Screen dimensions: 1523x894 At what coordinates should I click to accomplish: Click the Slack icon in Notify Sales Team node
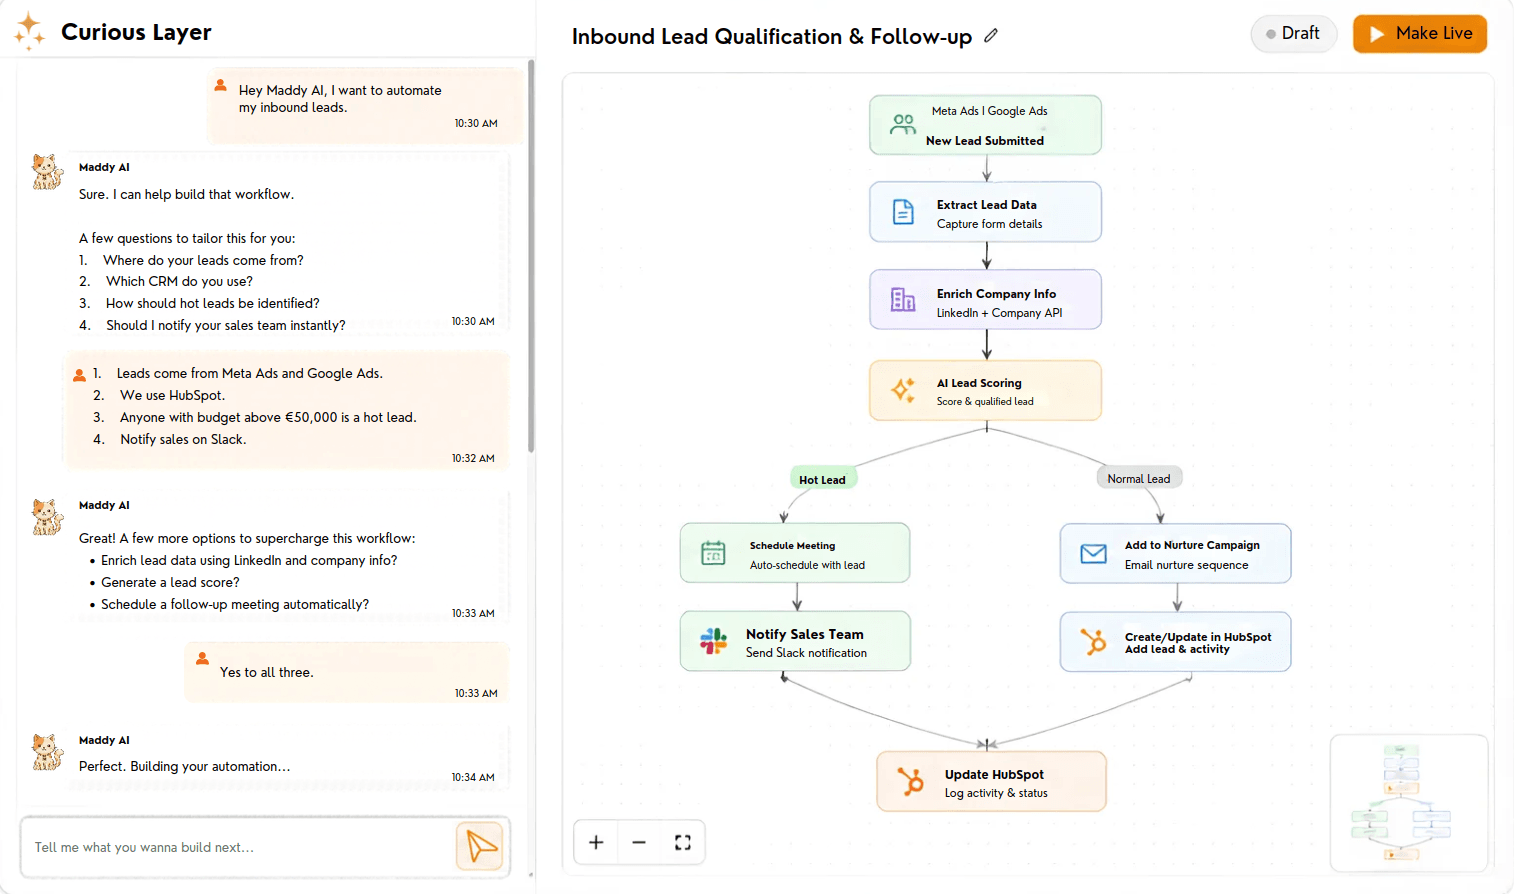coord(713,641)
